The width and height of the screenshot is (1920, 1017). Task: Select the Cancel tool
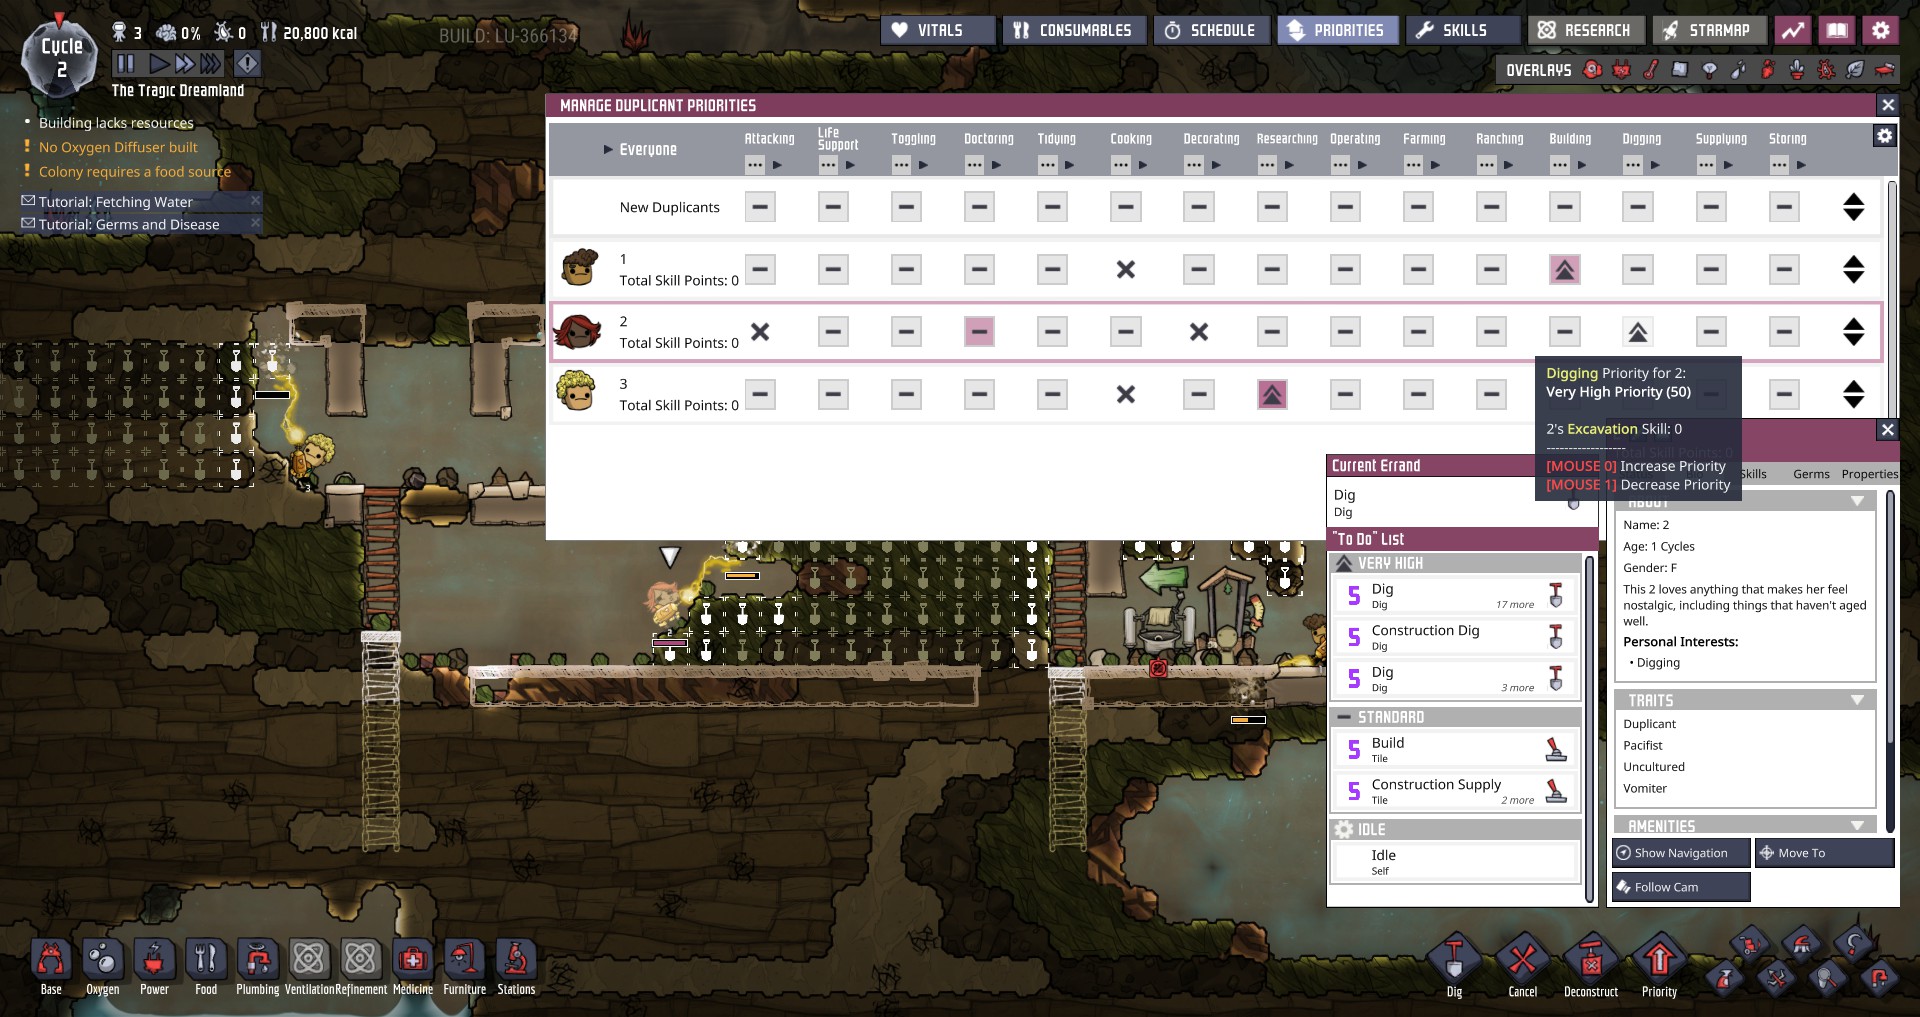(1522, 962)
